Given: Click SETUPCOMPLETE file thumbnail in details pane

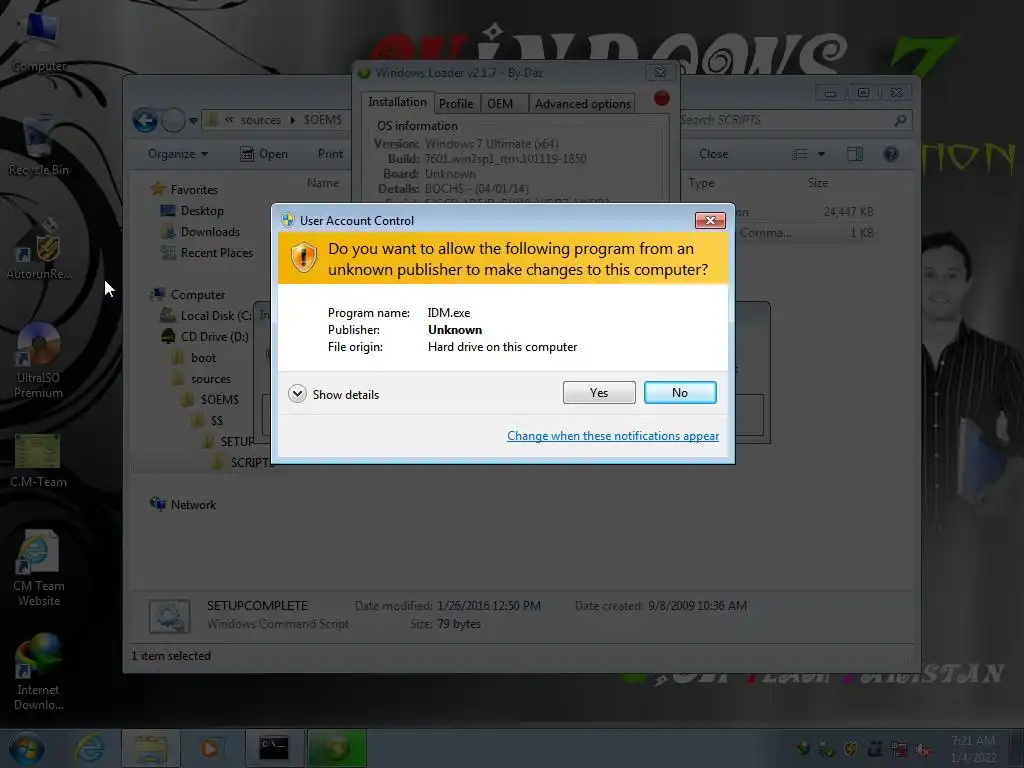Looking at the screenshot, I should pos(170,616).
